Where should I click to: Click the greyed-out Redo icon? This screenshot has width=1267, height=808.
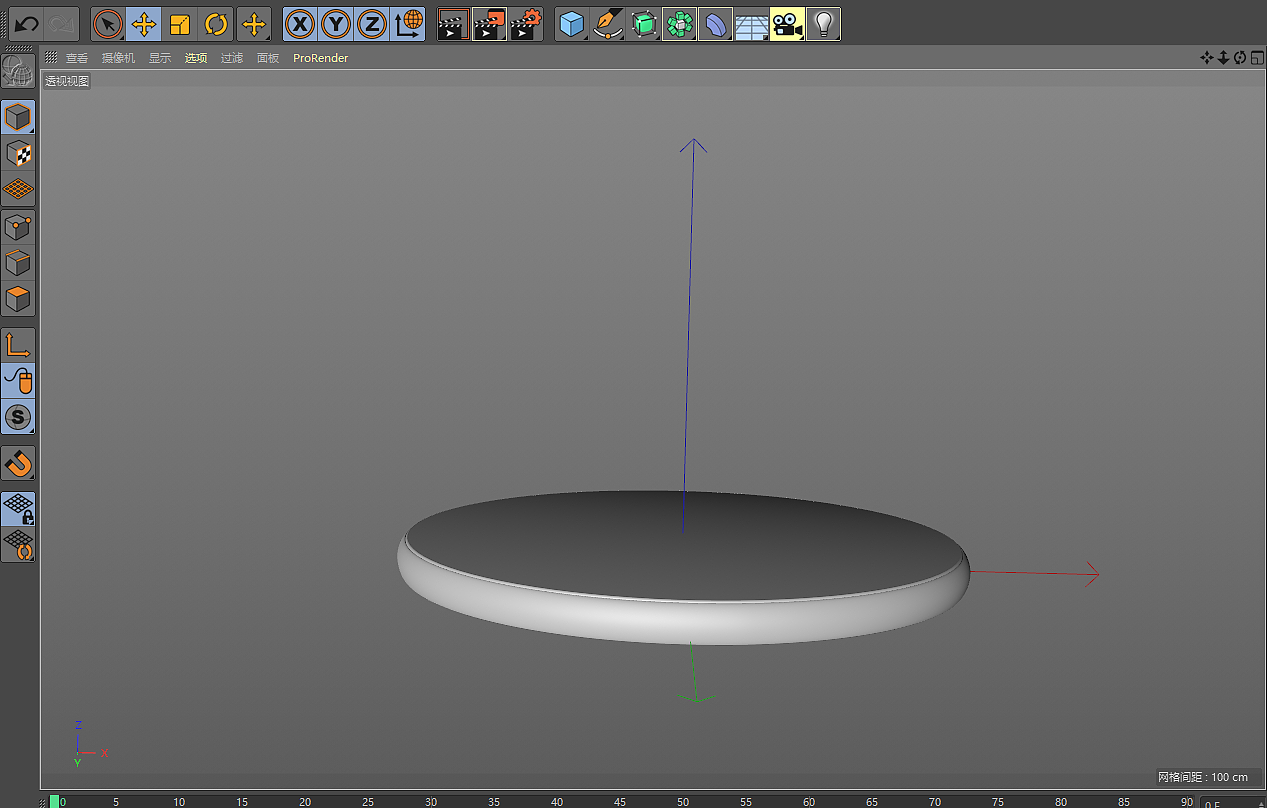tap(61, 24)
